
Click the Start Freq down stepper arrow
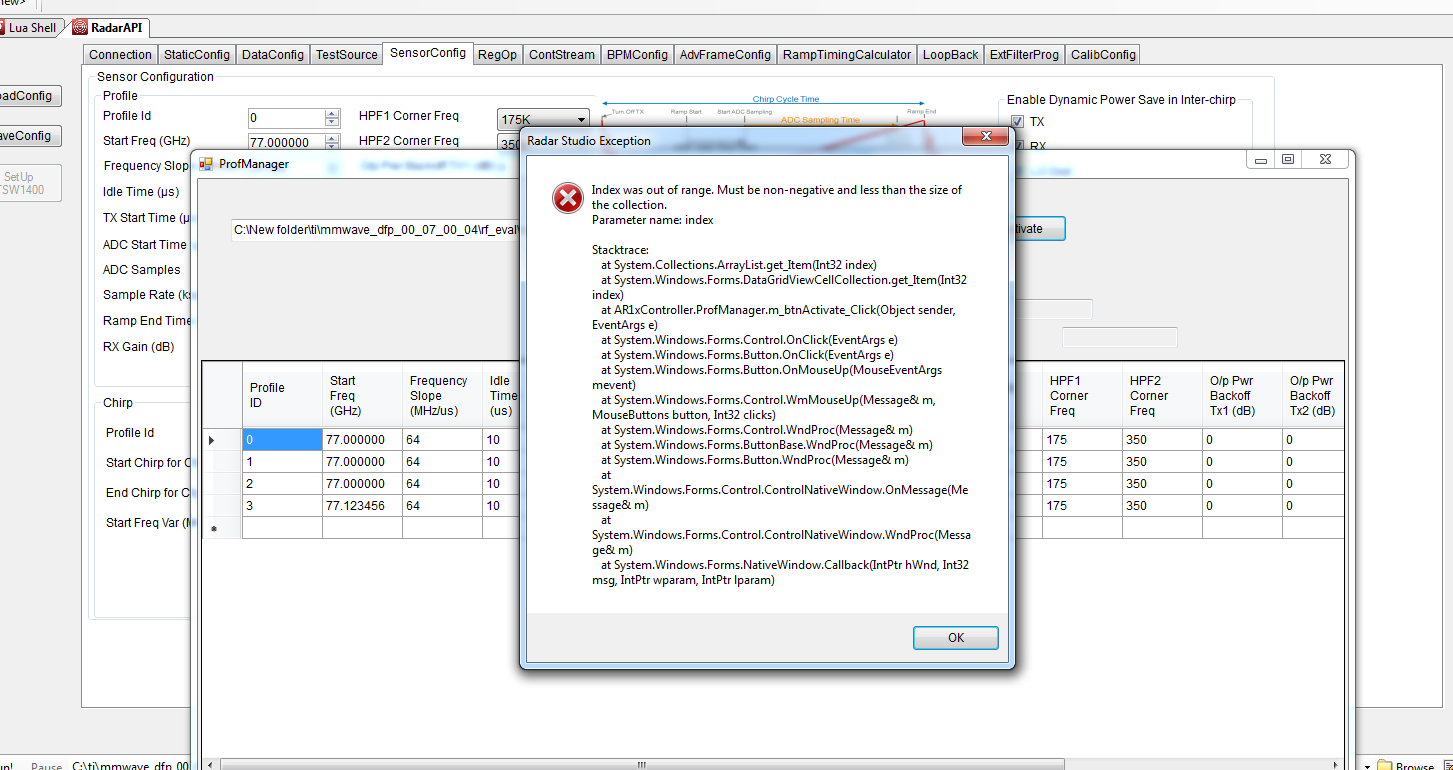click(332, 146)
